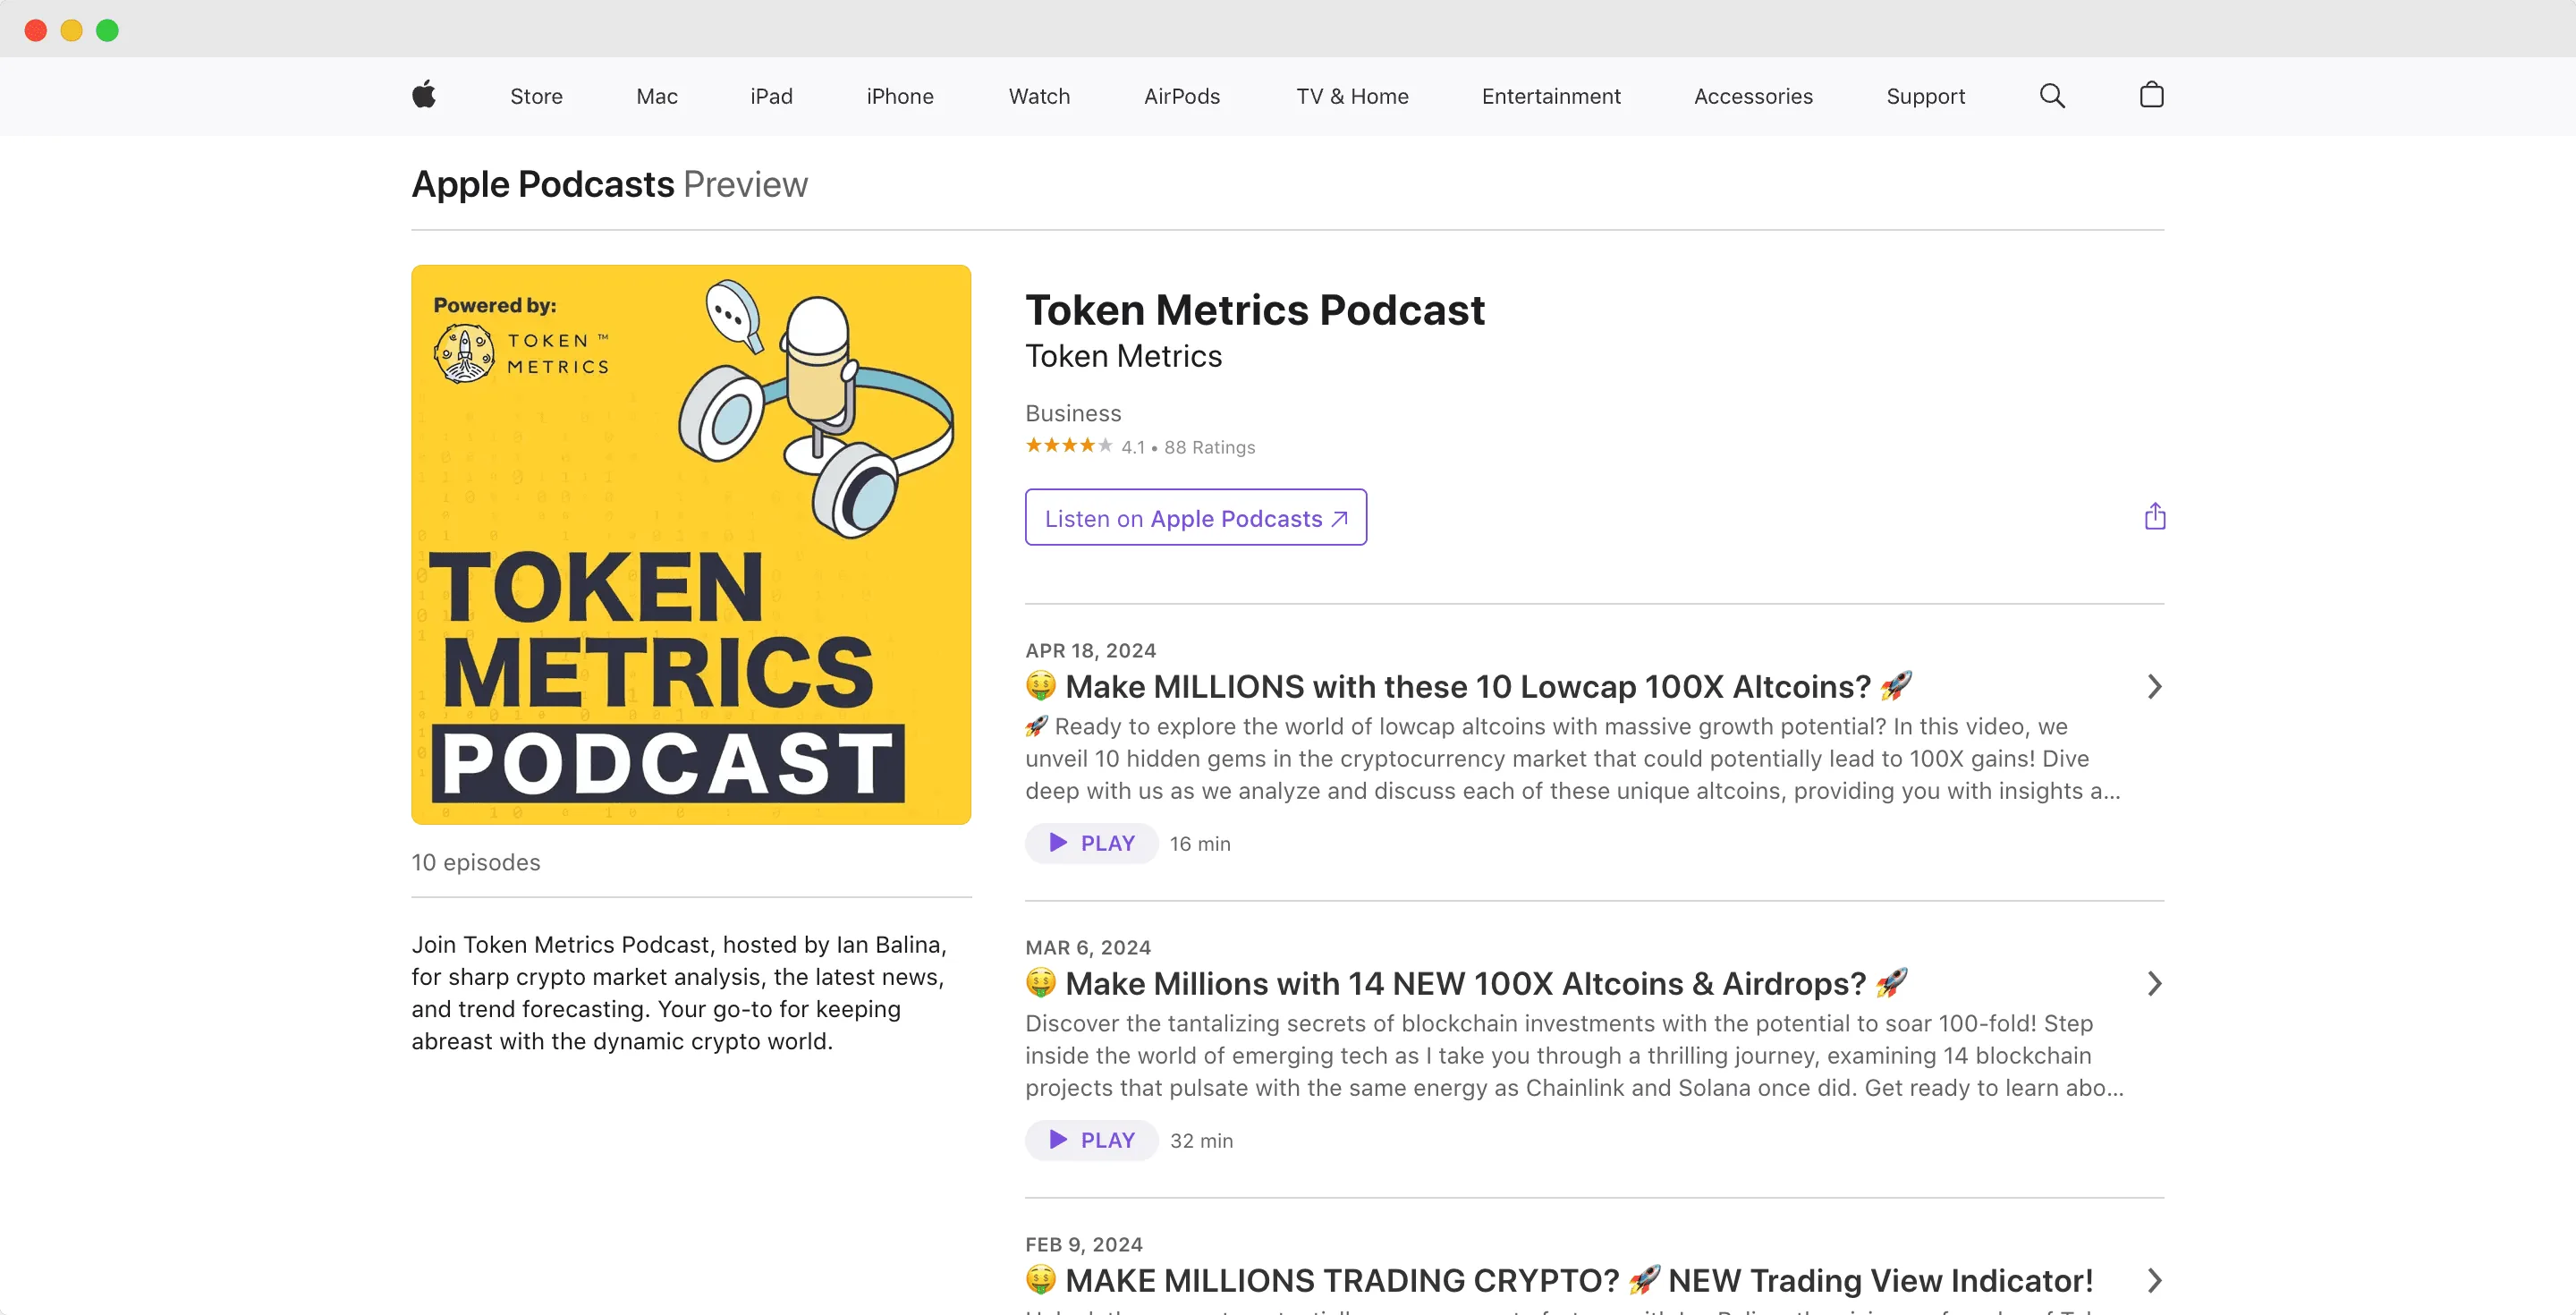Viewport: 2576px width, 1315px height.
Task: Play the episode about 10 Lowcap 100X Altcoins
Action: pyautogui.click(x=1090, y=843)
